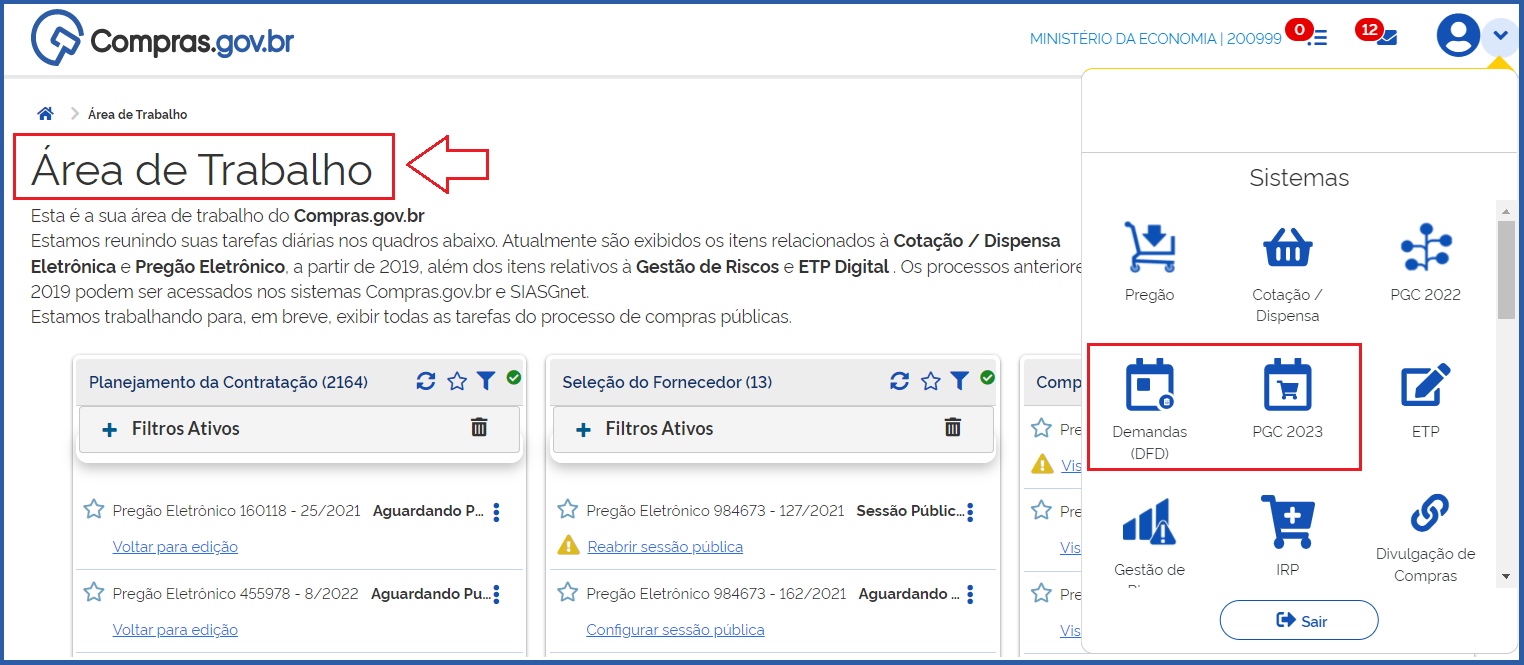This screenshot has height=665, width=1524.
Task: Open three-dot menu for Pregão 984673 - 162/2021
Action: point(970,595)
